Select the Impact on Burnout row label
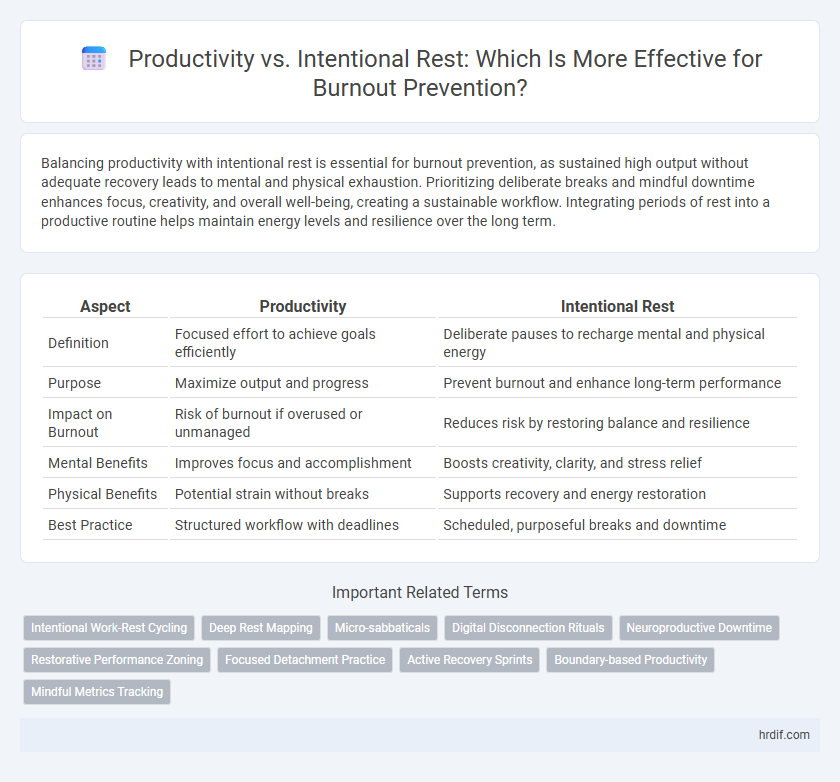This screenshot has width=840, height=782. tap(80, 423)
